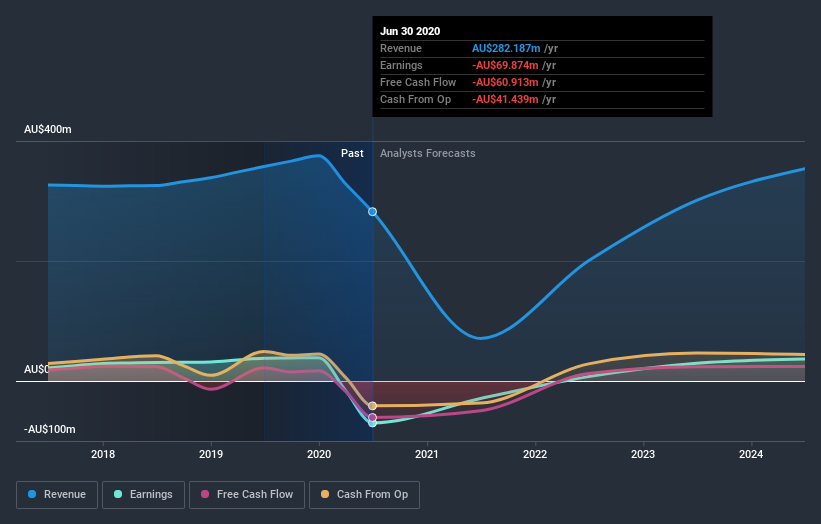The width and height of the screenshot is (821, 524).
Task: Toggle the Cash From Op legend button
Action: pyautogui.click(x=364, y=495)
